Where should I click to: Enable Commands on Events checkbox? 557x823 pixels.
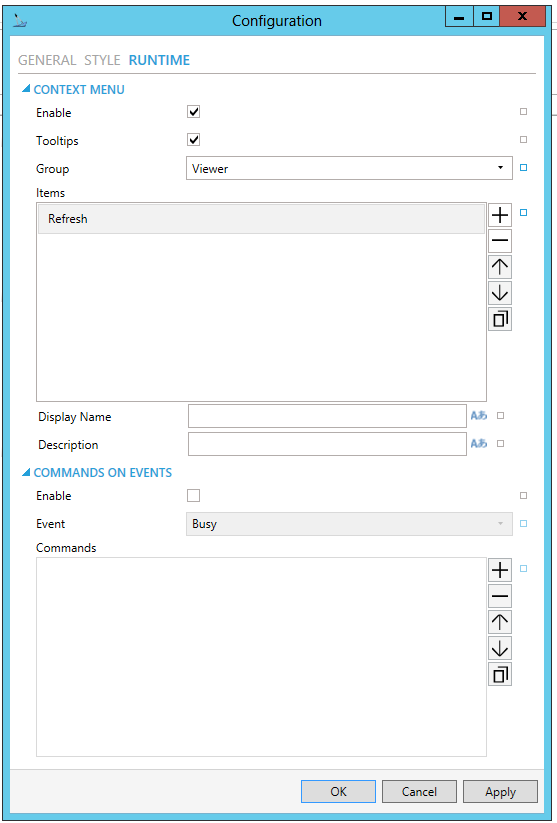pos(194,495)
